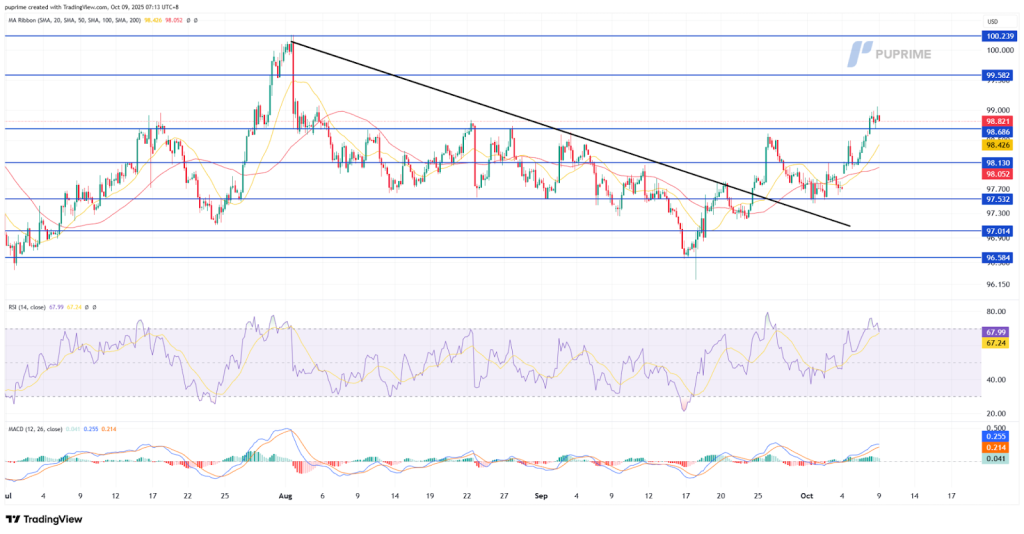Image resolution: width=1024 pixels, height=534 pixels.
Task: Click the yellow 98.426 moving average price tag
Action: tap(999, 145)
